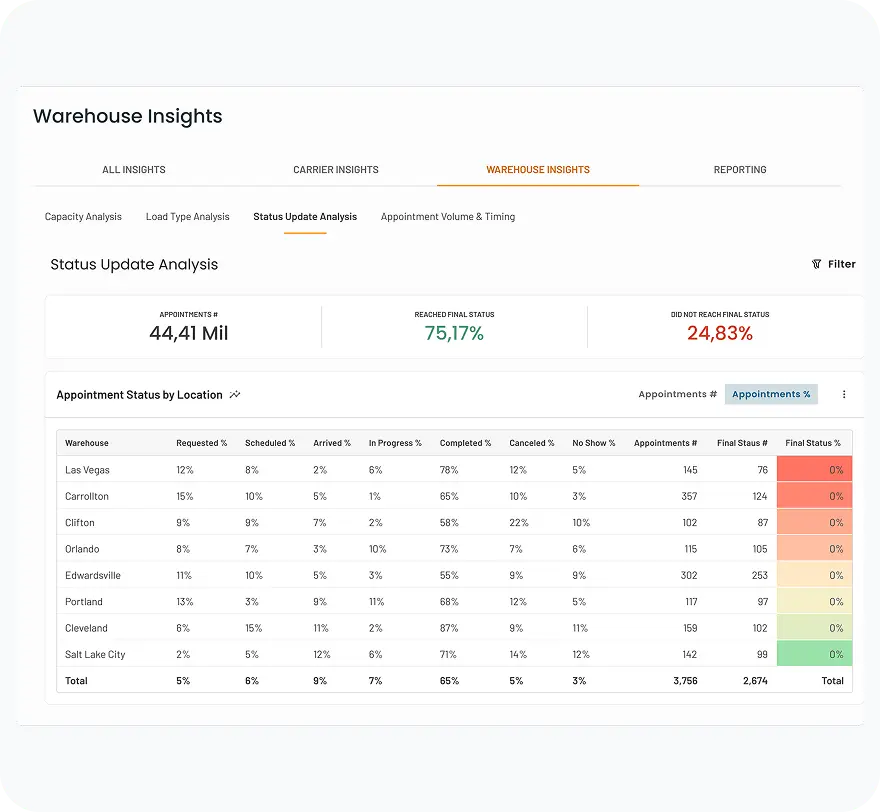Click the trend chart icon beside Appointment Status by Location
The height and width of the screenshot is (812, 880).
click(x=235, y=395)
